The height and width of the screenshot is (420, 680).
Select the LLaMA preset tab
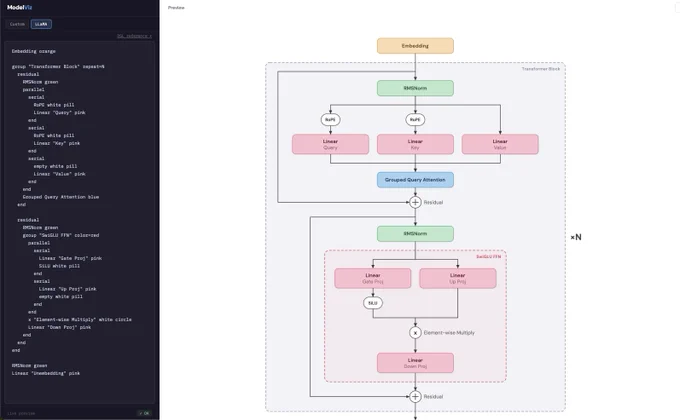pyautogui.click(x=41, y=24)
